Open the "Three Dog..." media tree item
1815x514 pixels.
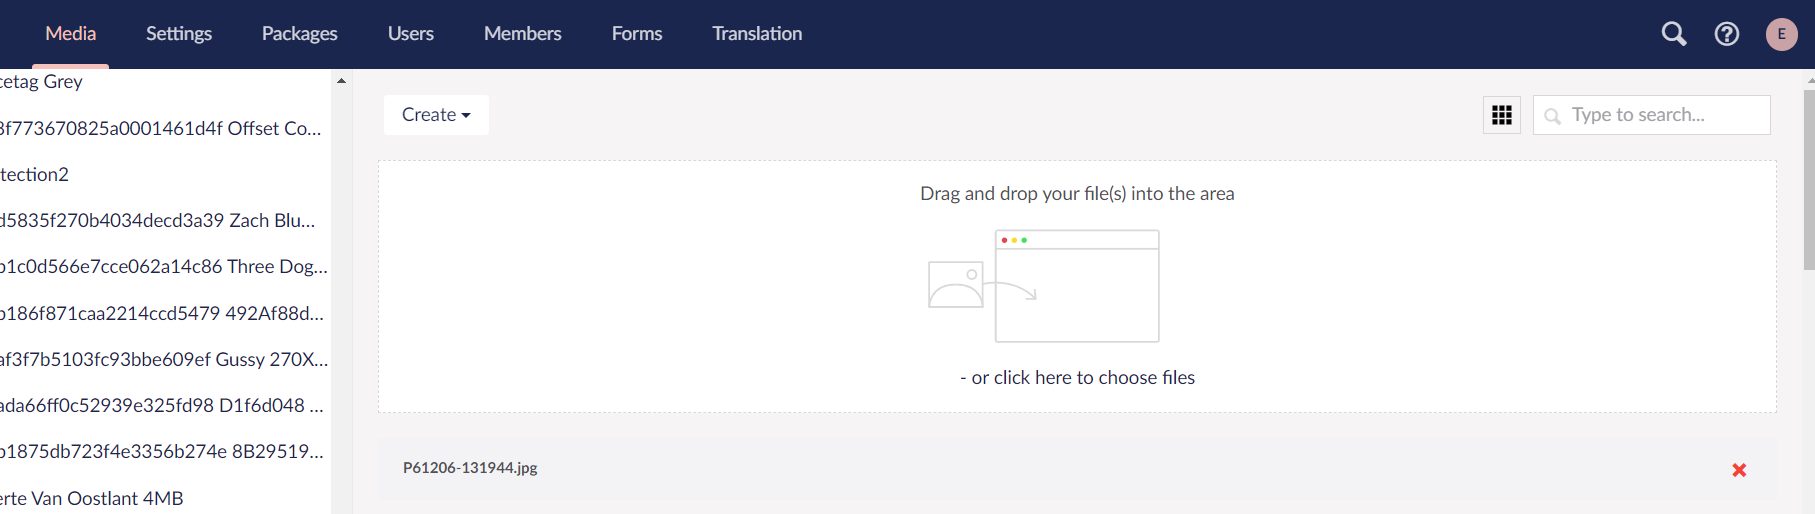163,267
